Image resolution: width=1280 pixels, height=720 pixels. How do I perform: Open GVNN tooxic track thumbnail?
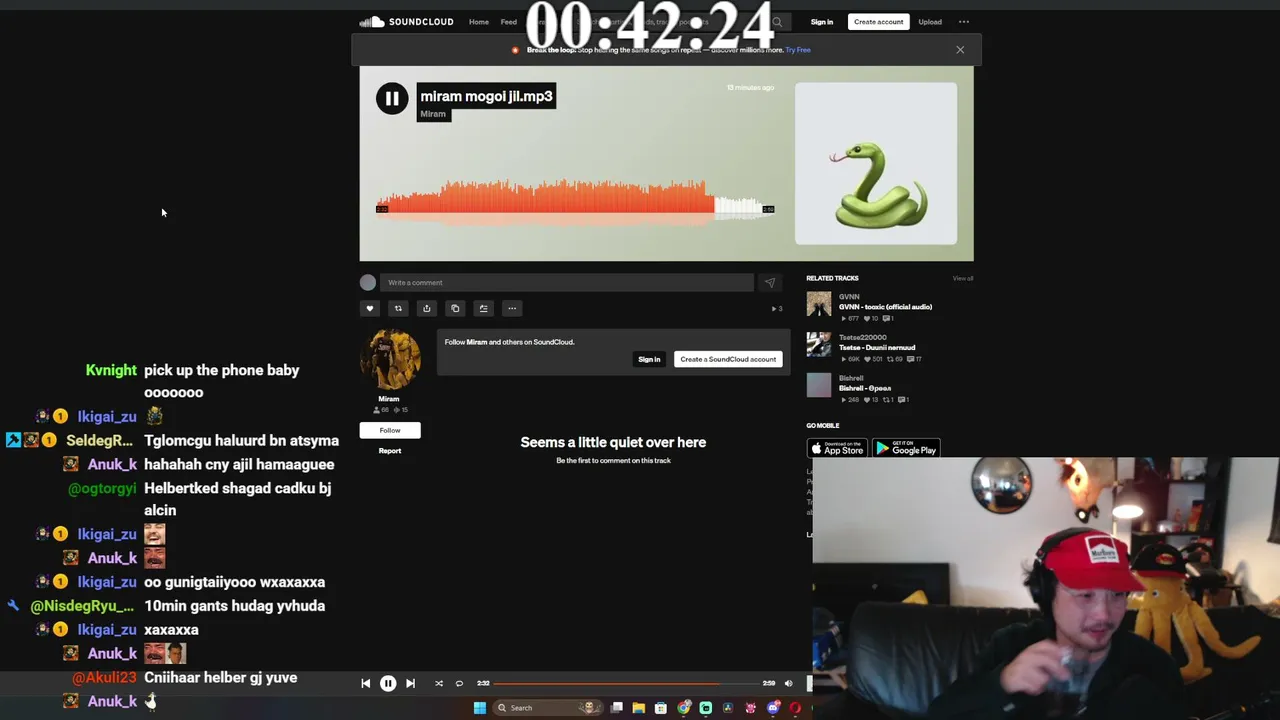(x=819, y=304)
